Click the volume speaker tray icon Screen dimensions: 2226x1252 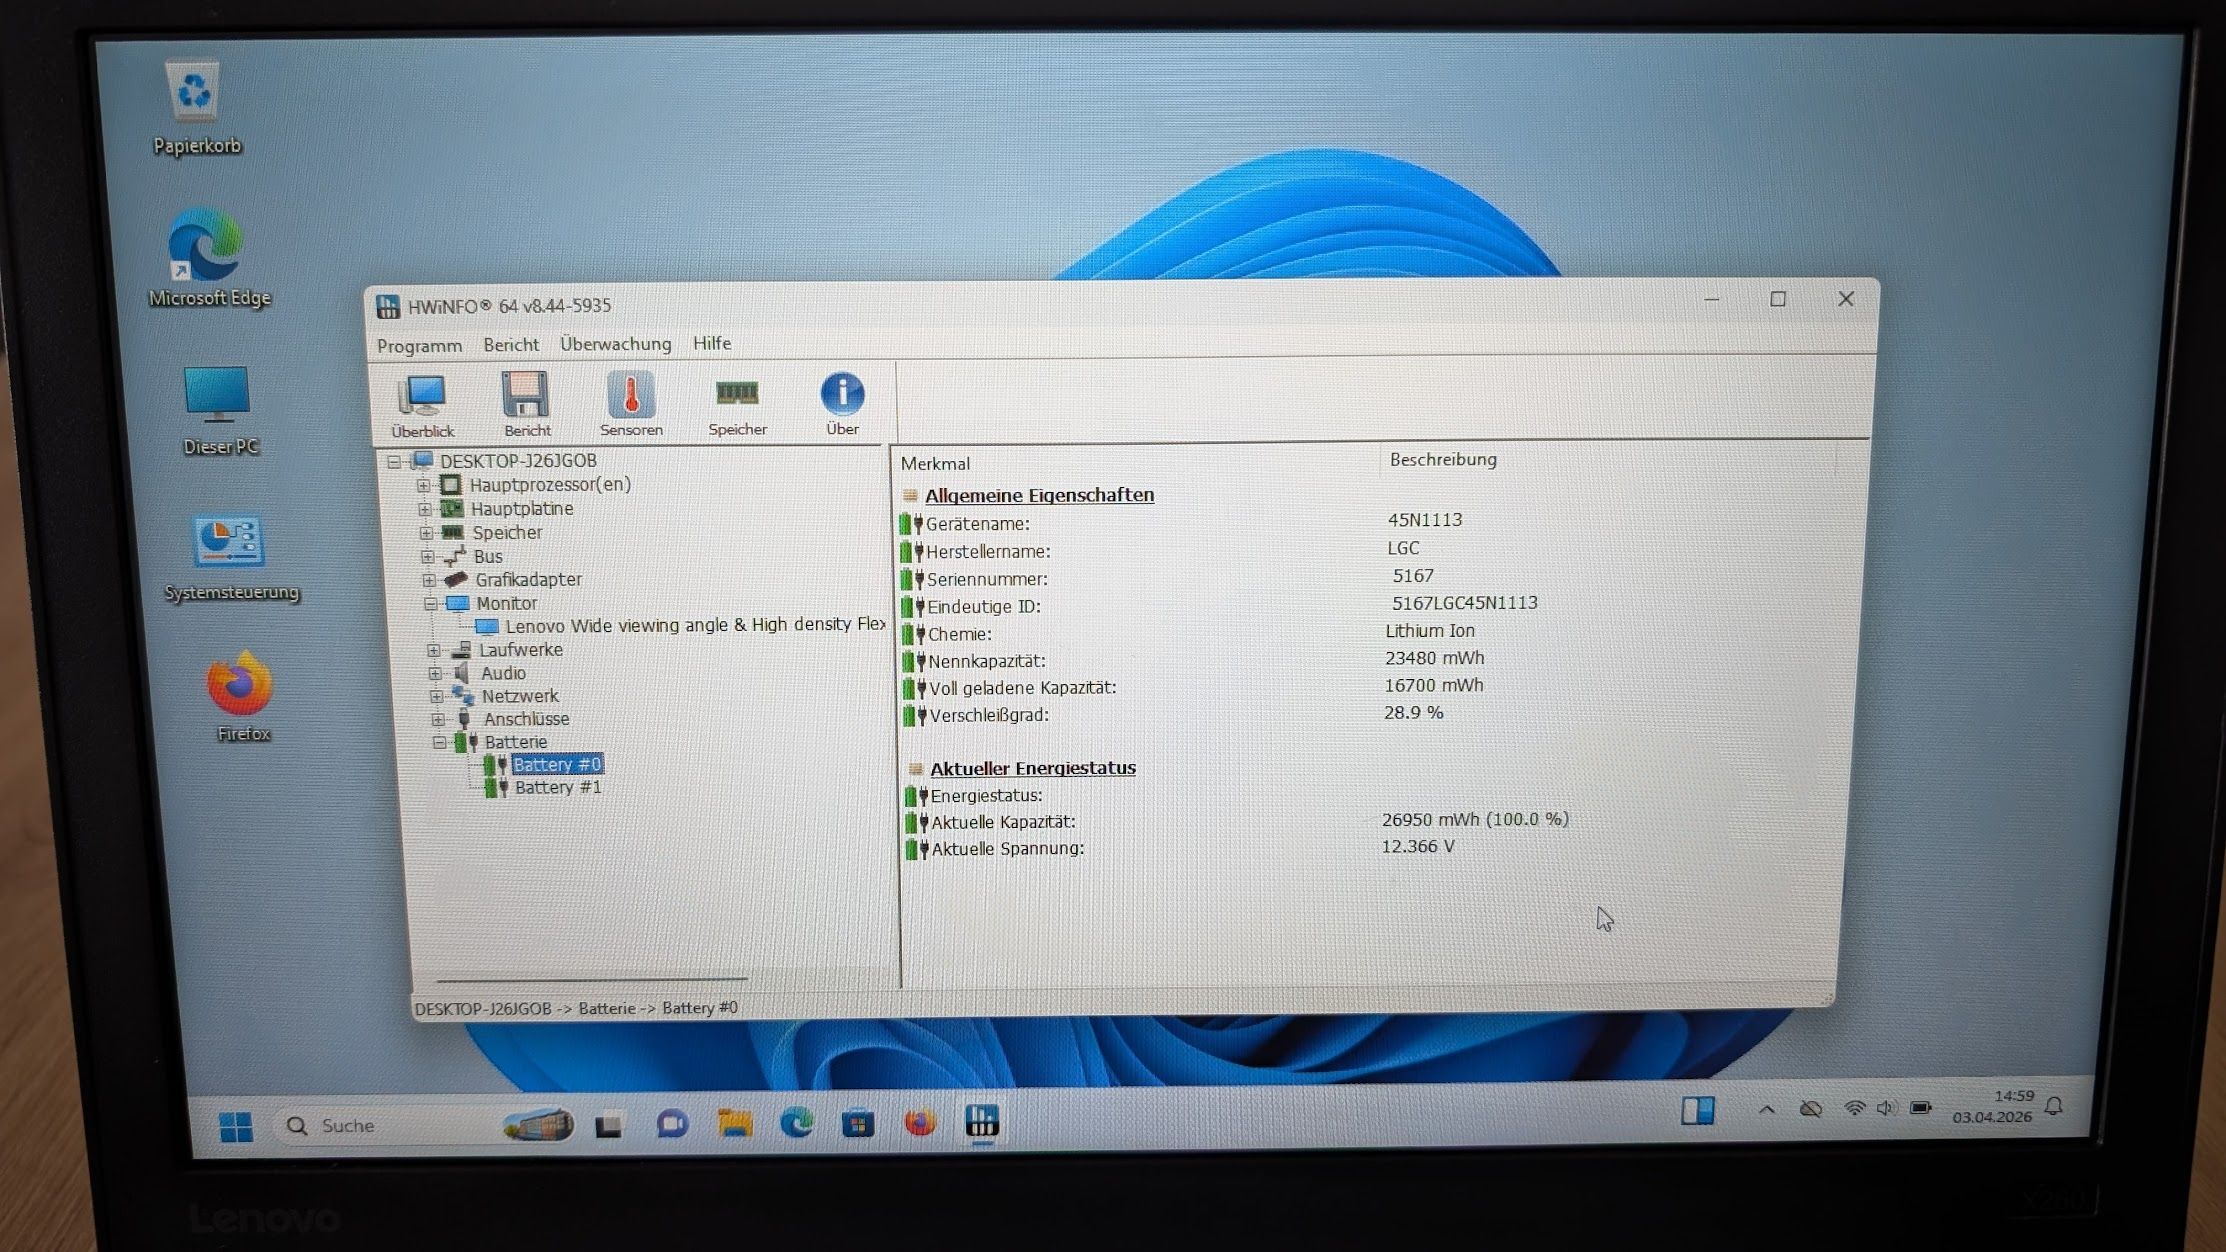point(1887,1108)
